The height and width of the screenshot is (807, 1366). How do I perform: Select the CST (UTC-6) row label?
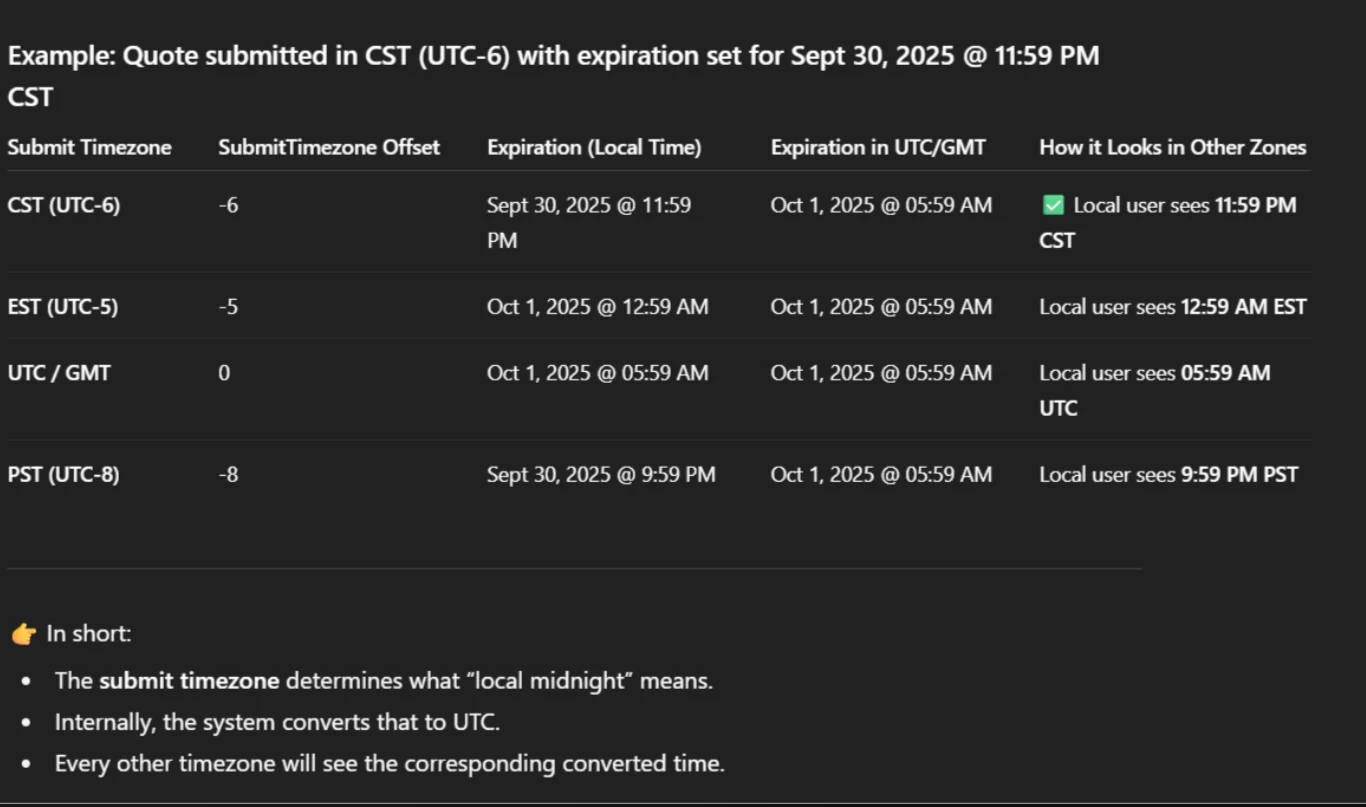point(63,205)
